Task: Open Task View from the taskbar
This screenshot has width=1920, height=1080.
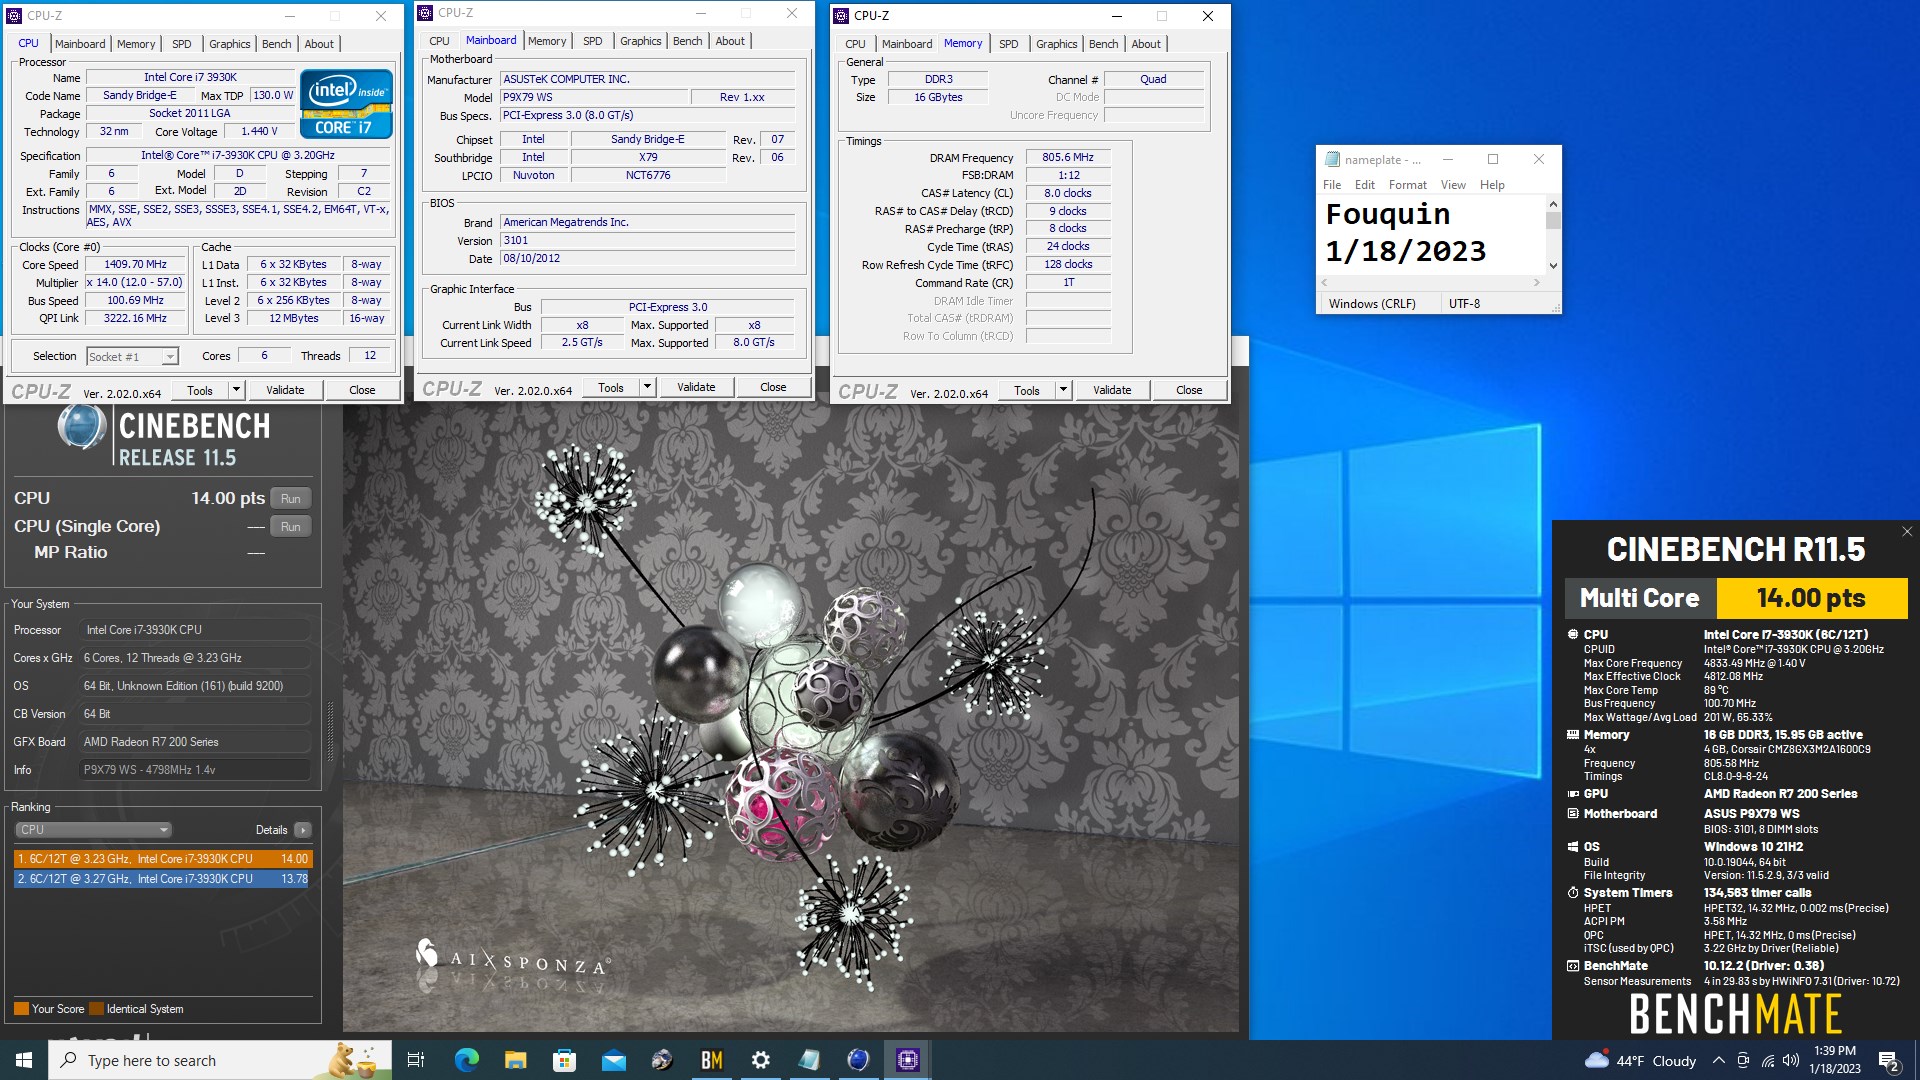Action: coord(416,1060)
